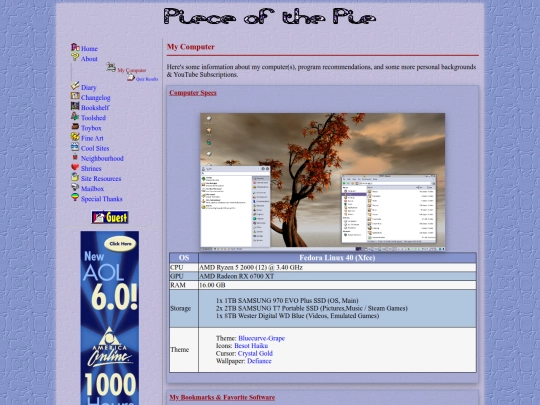Image resolution: width=540 pixels, height=405 pixels.
Task: Click the Guest book button
Action: pyautogui.click(x=110, y=217)
